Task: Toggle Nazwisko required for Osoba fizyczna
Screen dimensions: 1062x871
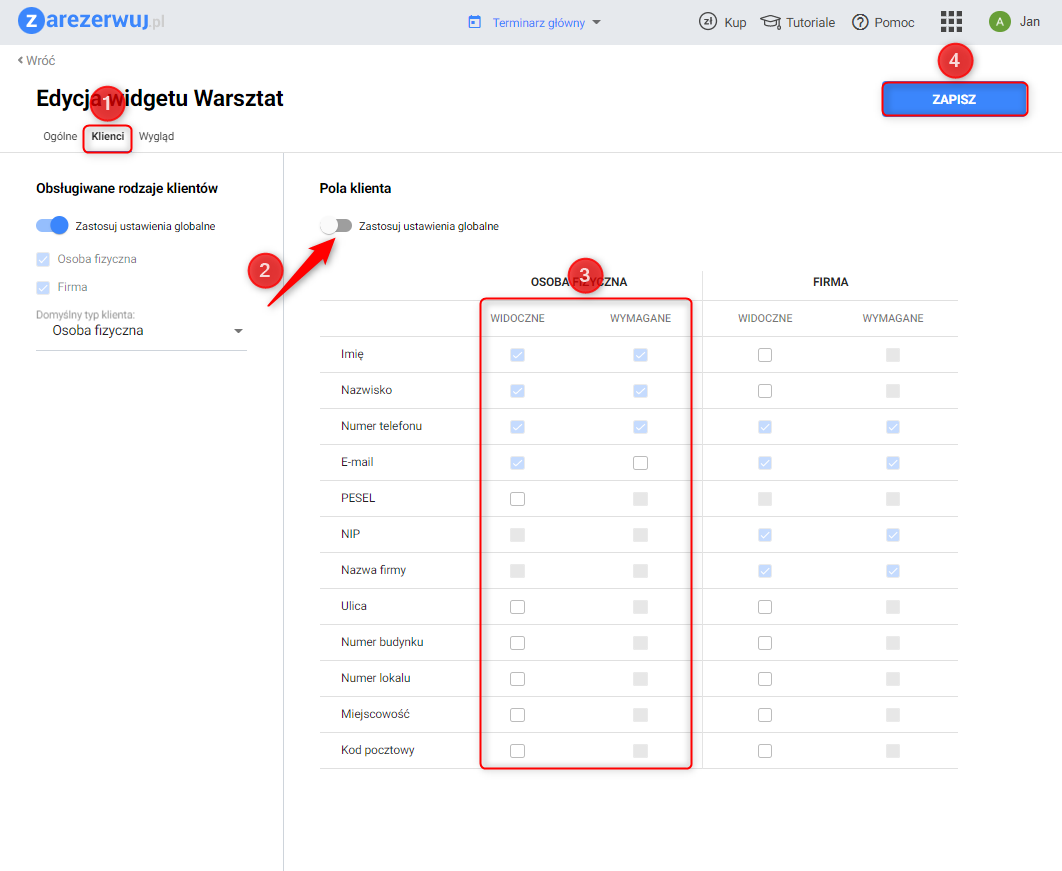Action: point(640,391)
